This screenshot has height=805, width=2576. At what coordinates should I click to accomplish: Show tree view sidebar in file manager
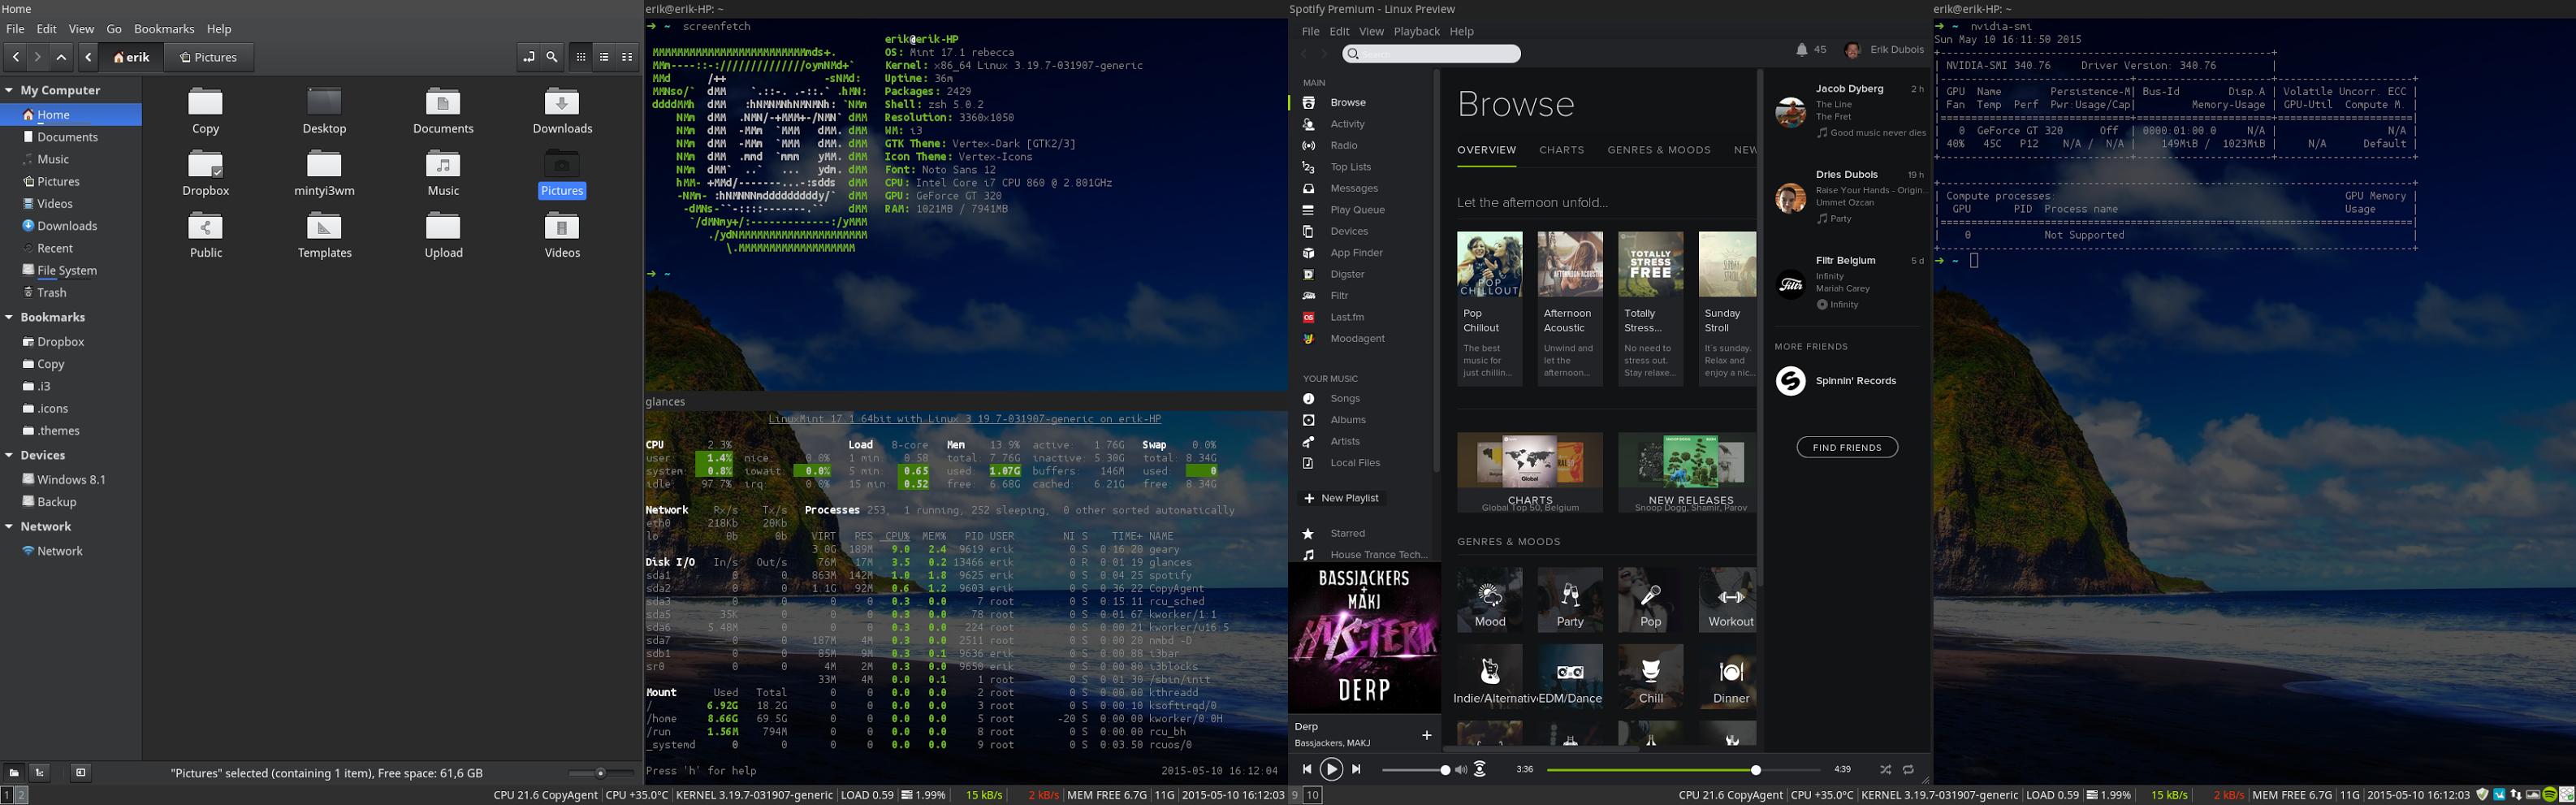(40, 772)
